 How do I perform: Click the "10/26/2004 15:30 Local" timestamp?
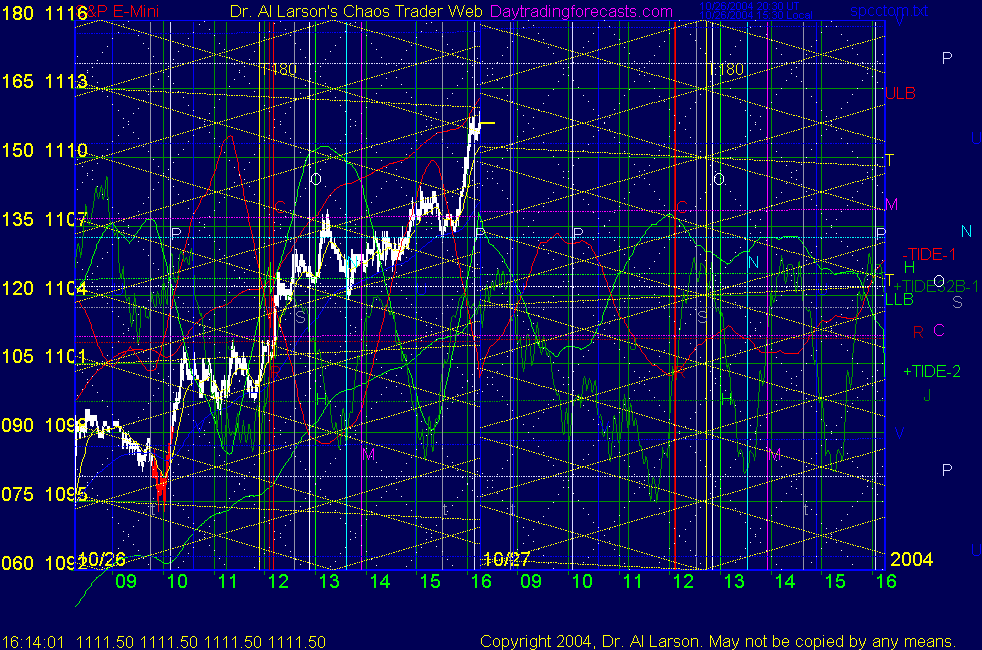point(756,15)
